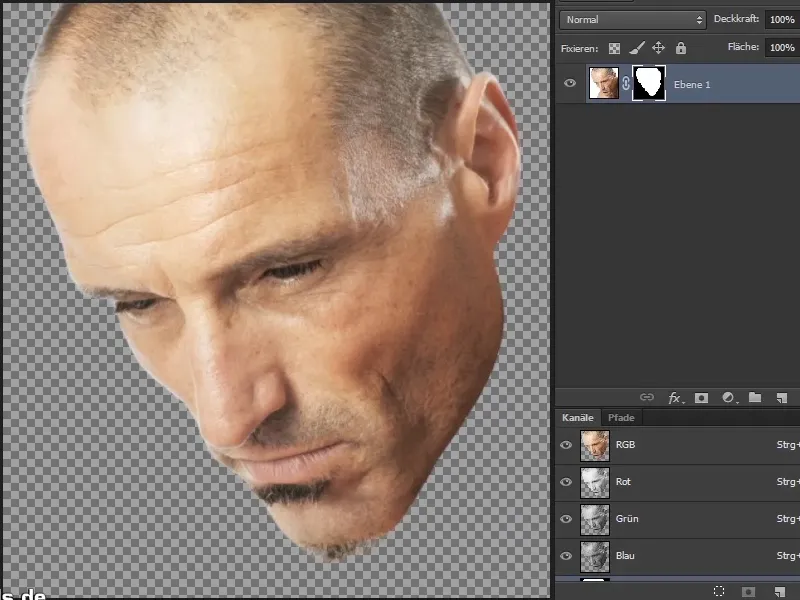Viewport: 800px width, 600px height.
Task: Switch to the Kanäle tab
Action: point(578,417)
